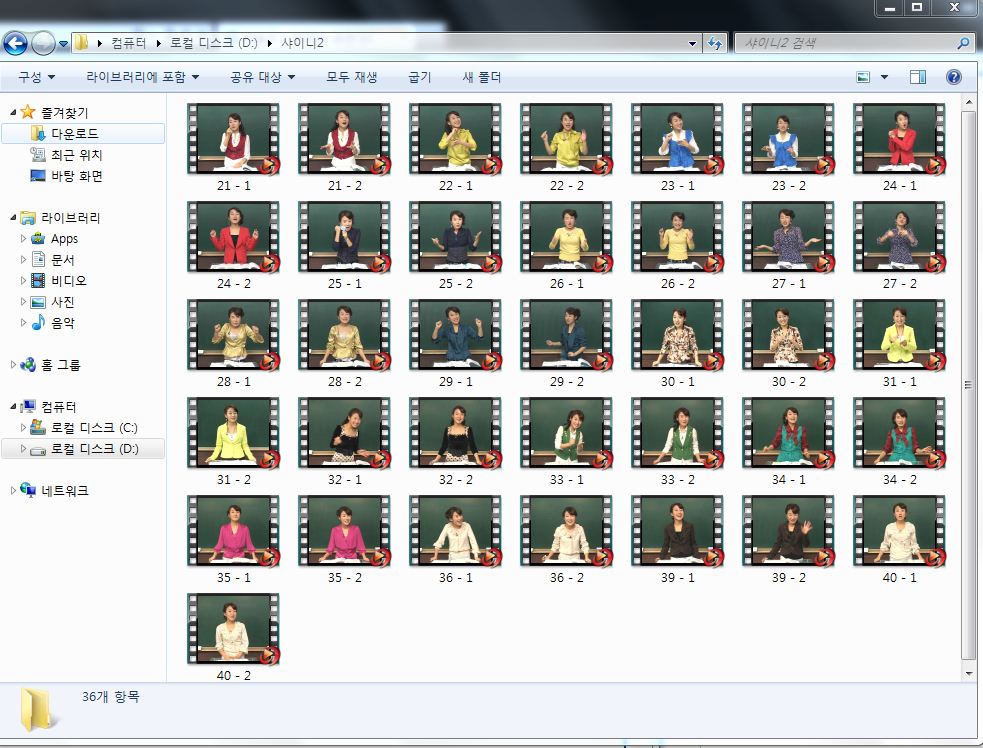Click the 굽기 button

click(419, 77)
